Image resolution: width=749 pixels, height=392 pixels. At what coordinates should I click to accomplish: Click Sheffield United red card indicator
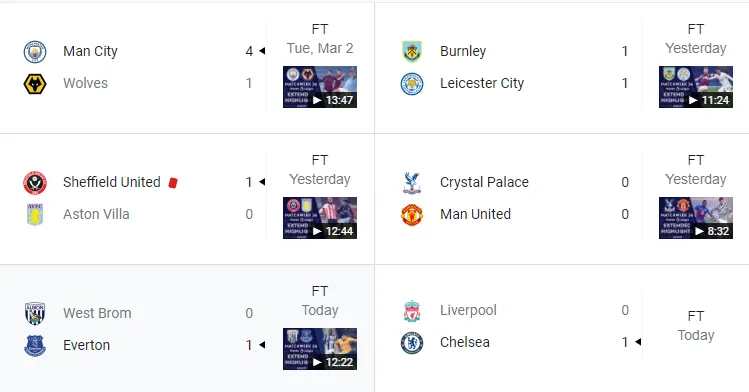[173, 182]
